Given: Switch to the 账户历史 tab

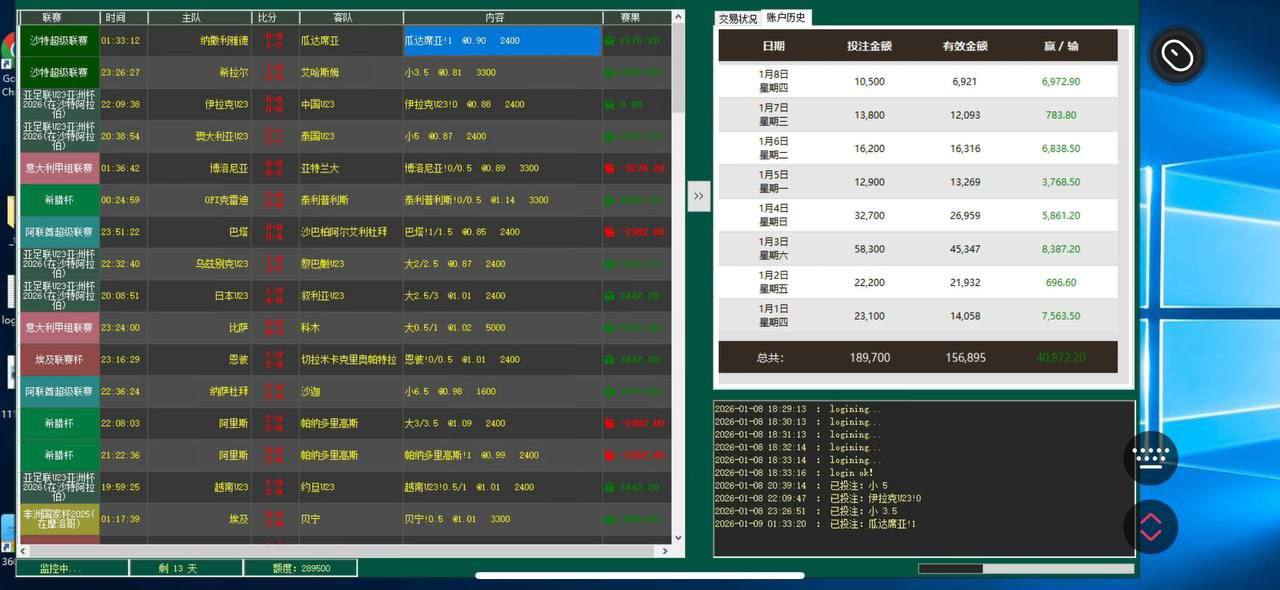Looking at the screenshot, I should 784,17.
